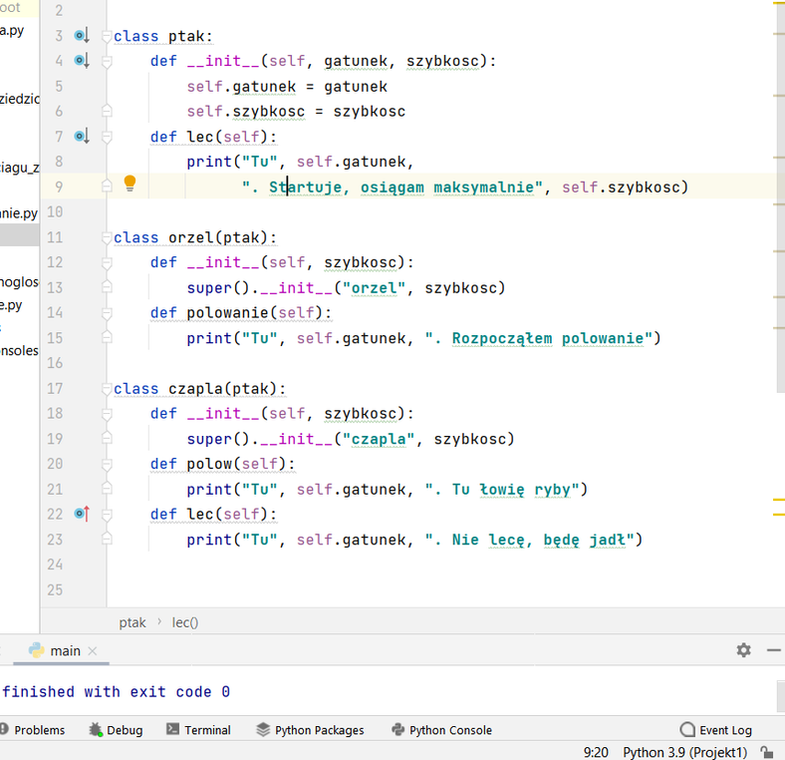The image size is (785, 760).
Task: Click lec() in the breadcrumb bar
Action: [185, 622]
